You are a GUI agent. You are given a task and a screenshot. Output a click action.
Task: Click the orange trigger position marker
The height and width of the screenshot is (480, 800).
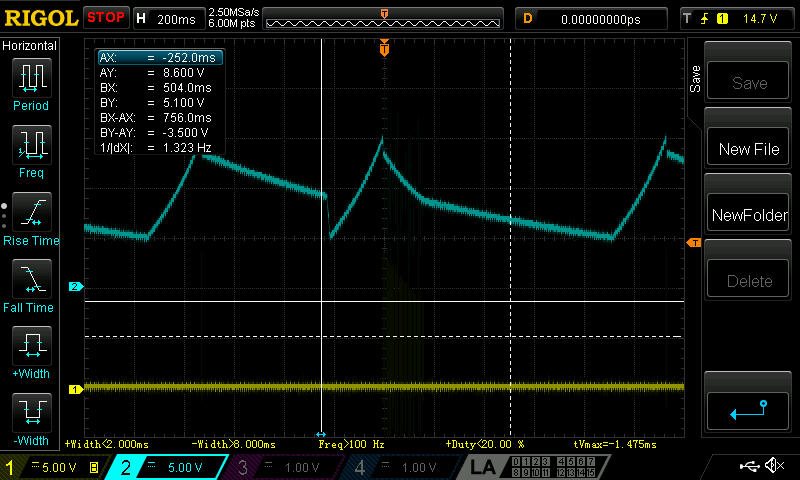point(384,48)
